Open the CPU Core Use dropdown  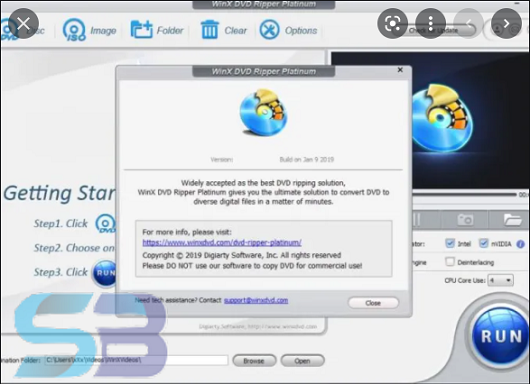[500, 280]
